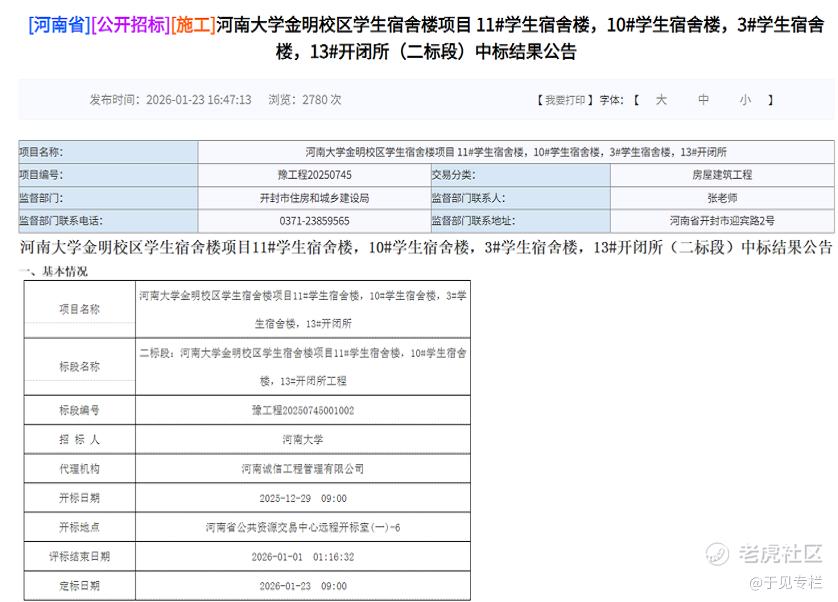Select the 一、基本情况 section heading

tap(54, 272)
